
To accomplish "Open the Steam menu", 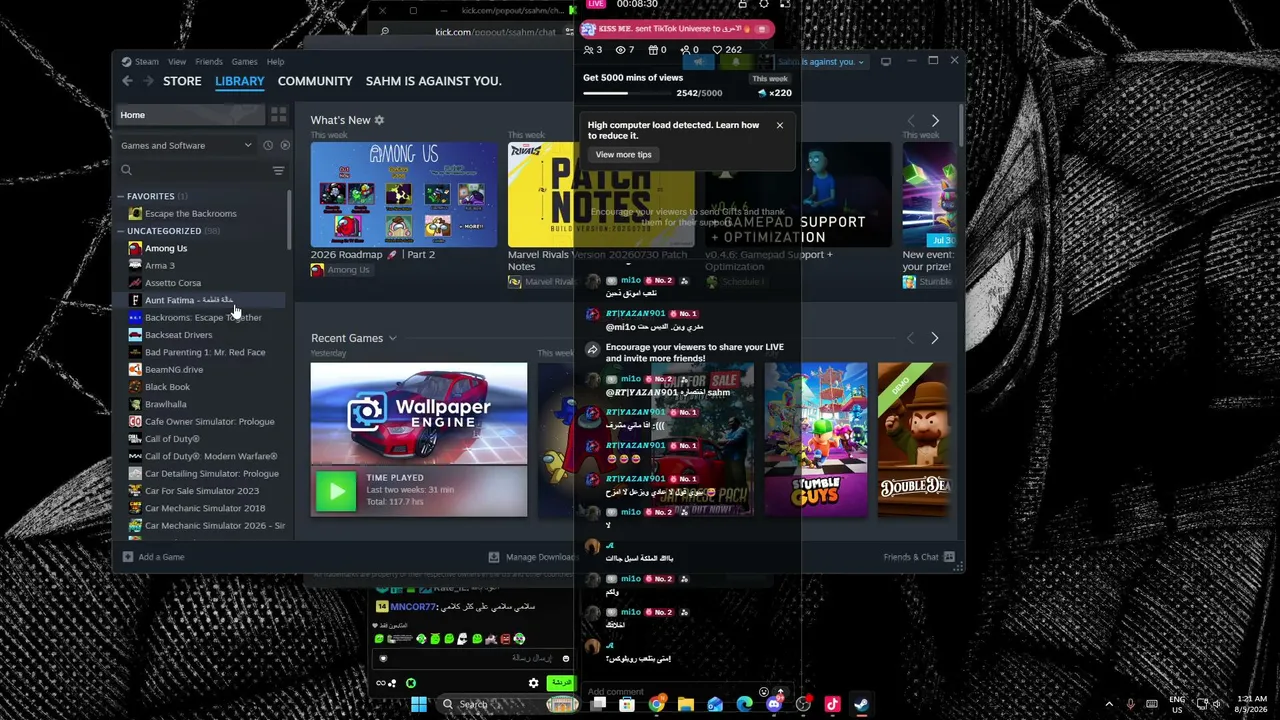I will pos(147,62).
